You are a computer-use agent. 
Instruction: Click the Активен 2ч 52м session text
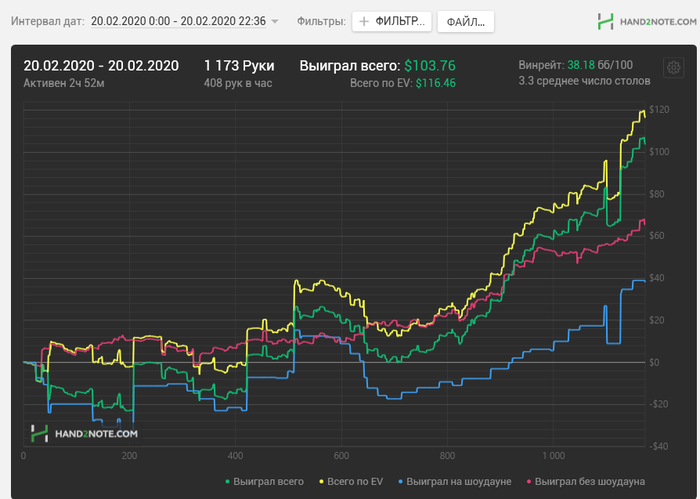coord(64,83)
